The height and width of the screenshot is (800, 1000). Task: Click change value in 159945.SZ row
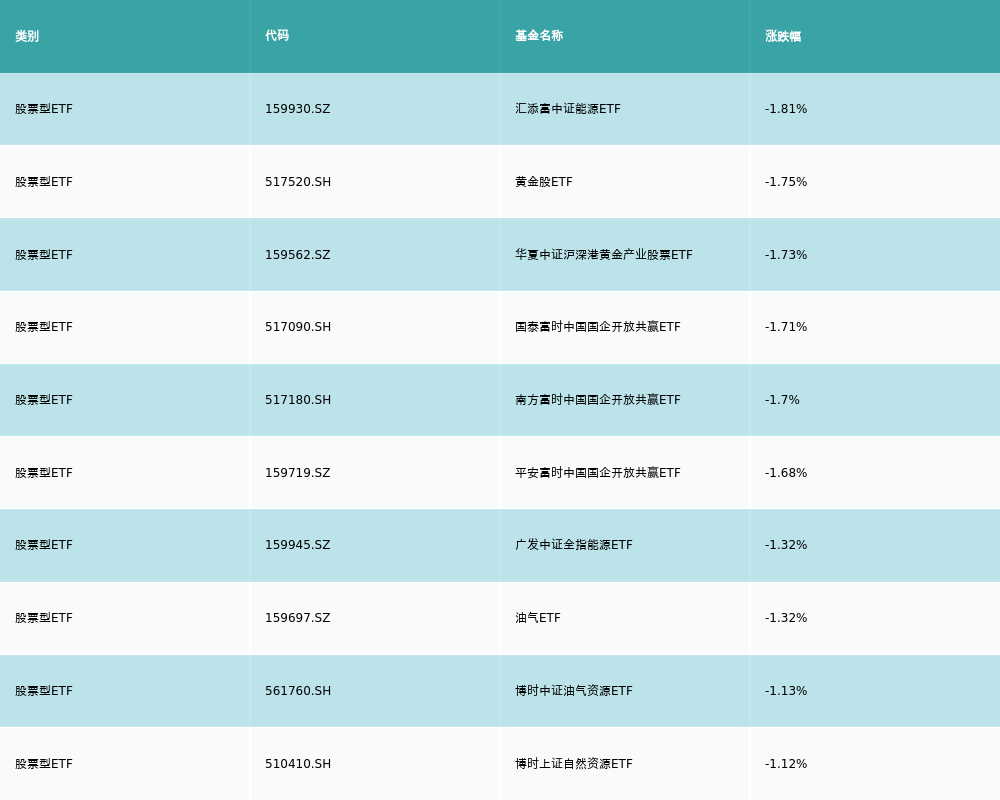(x=786, y=545)
